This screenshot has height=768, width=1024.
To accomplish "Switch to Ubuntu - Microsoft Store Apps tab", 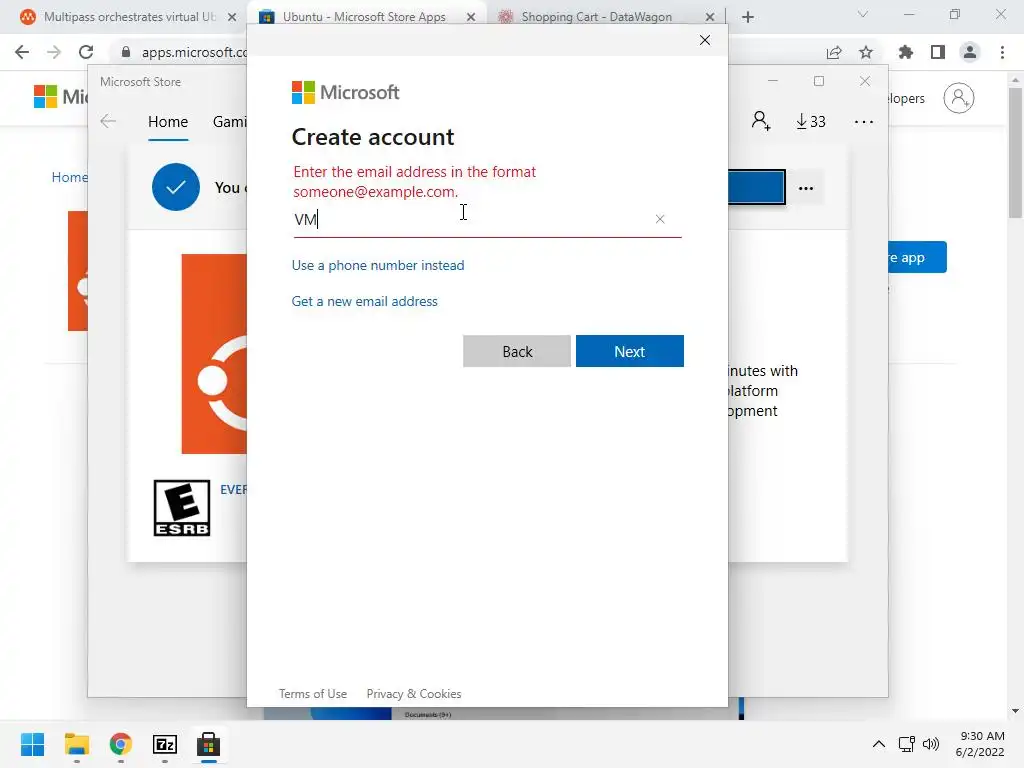I will tap(364, 17).
